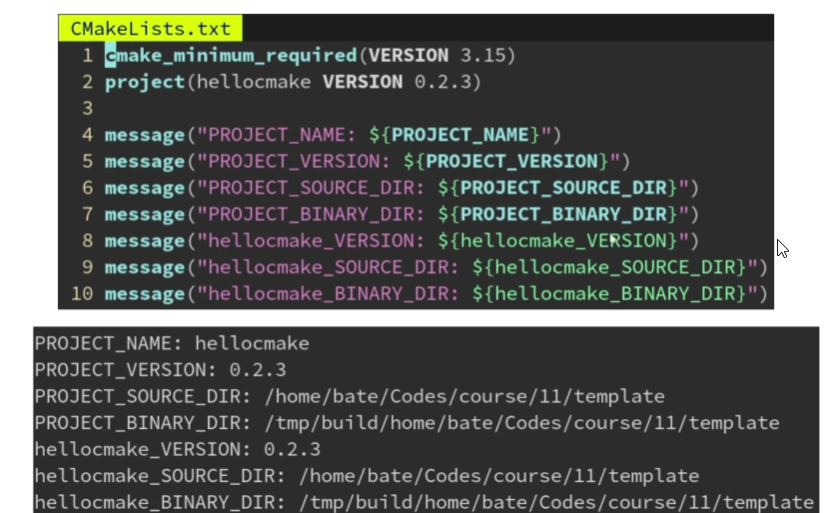829x513 pixels.
Task: Click the path in the PROJECT_SOURCE_DIR output line
Action: point(463,396)
